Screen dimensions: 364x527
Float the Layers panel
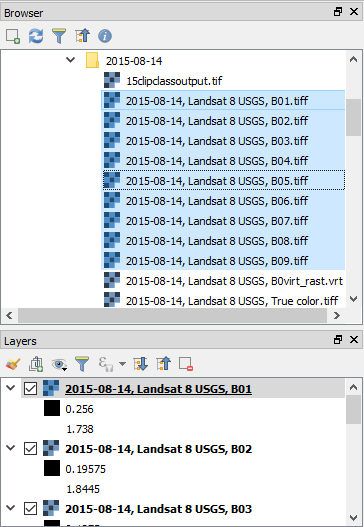pyautogui.click(x=338, y=340)
